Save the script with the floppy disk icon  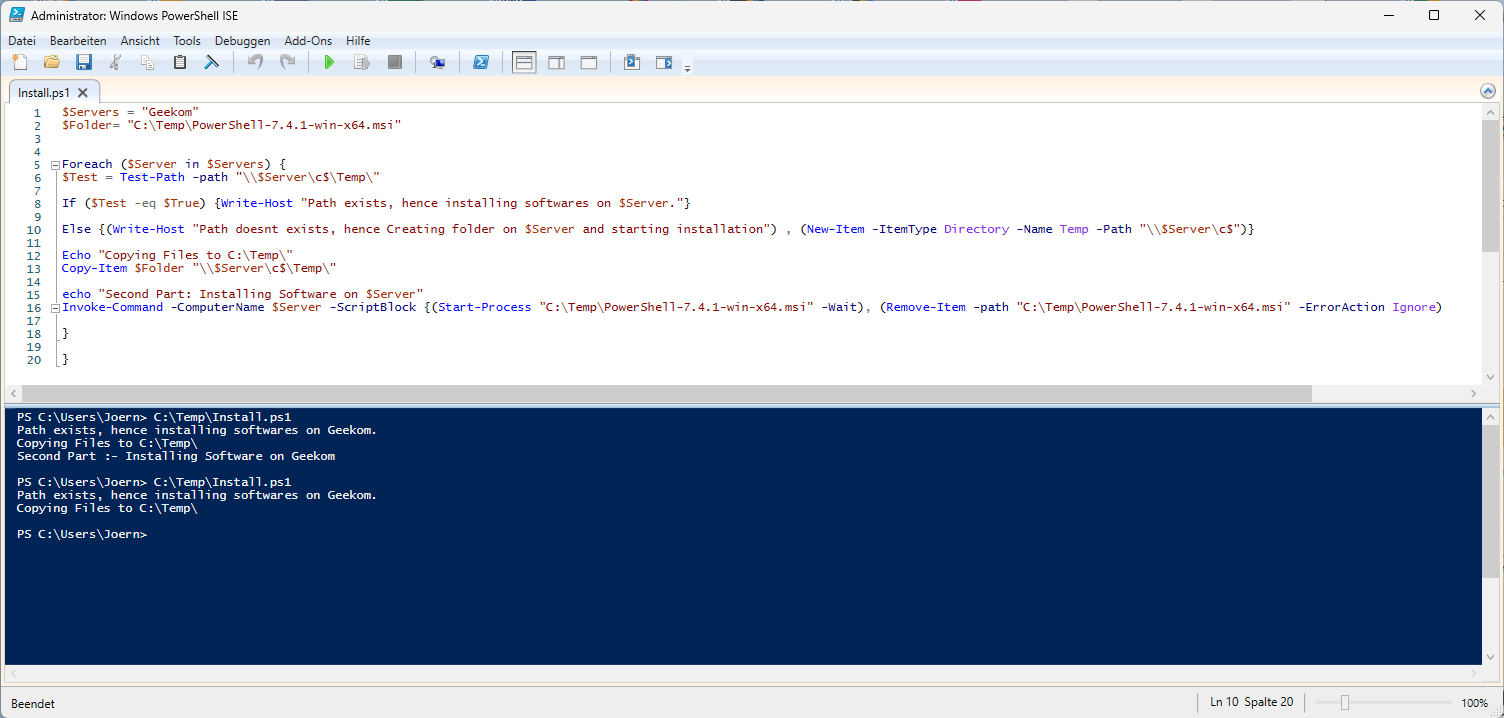point(84,62)
